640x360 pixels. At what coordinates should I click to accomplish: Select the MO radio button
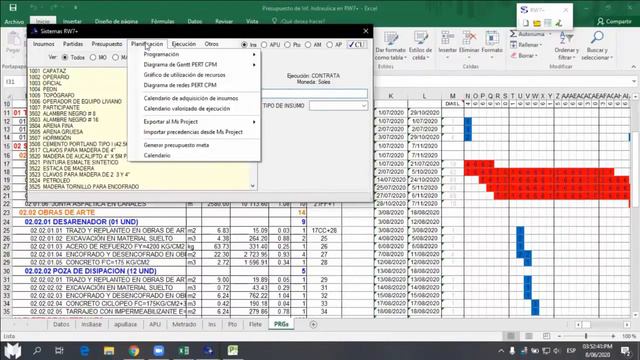(93, 58)
